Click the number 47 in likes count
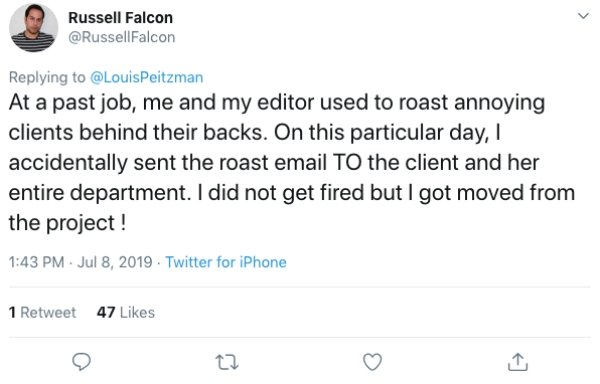600x384 pixels. click(x=106, y=312)
